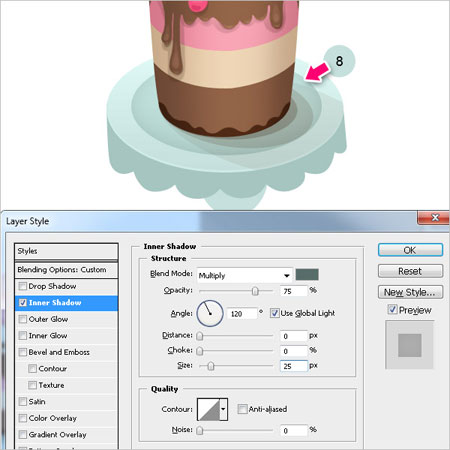450x450 pixels.
Task: Close the Layer Style dialog
Action: pos(434,218)
